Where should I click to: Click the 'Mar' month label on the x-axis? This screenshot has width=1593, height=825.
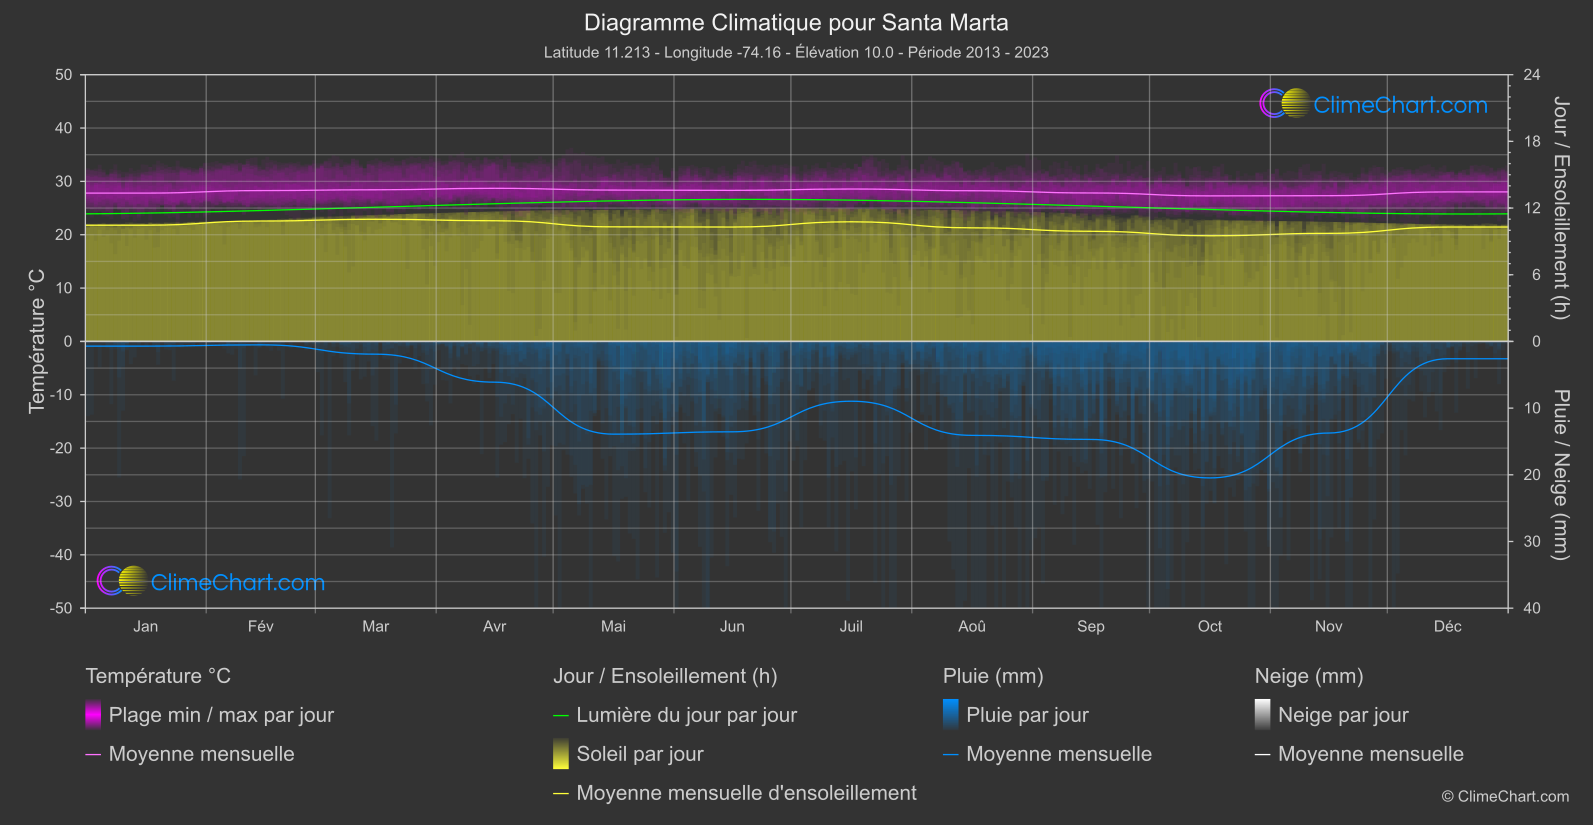(x=376, y=626)
